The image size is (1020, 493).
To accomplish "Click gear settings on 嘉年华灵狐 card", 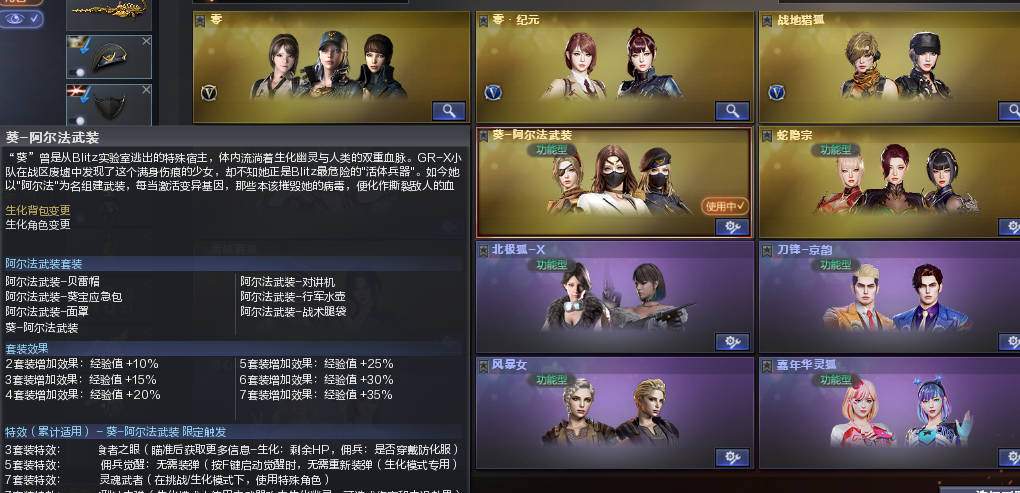I will coord(1010,457).
